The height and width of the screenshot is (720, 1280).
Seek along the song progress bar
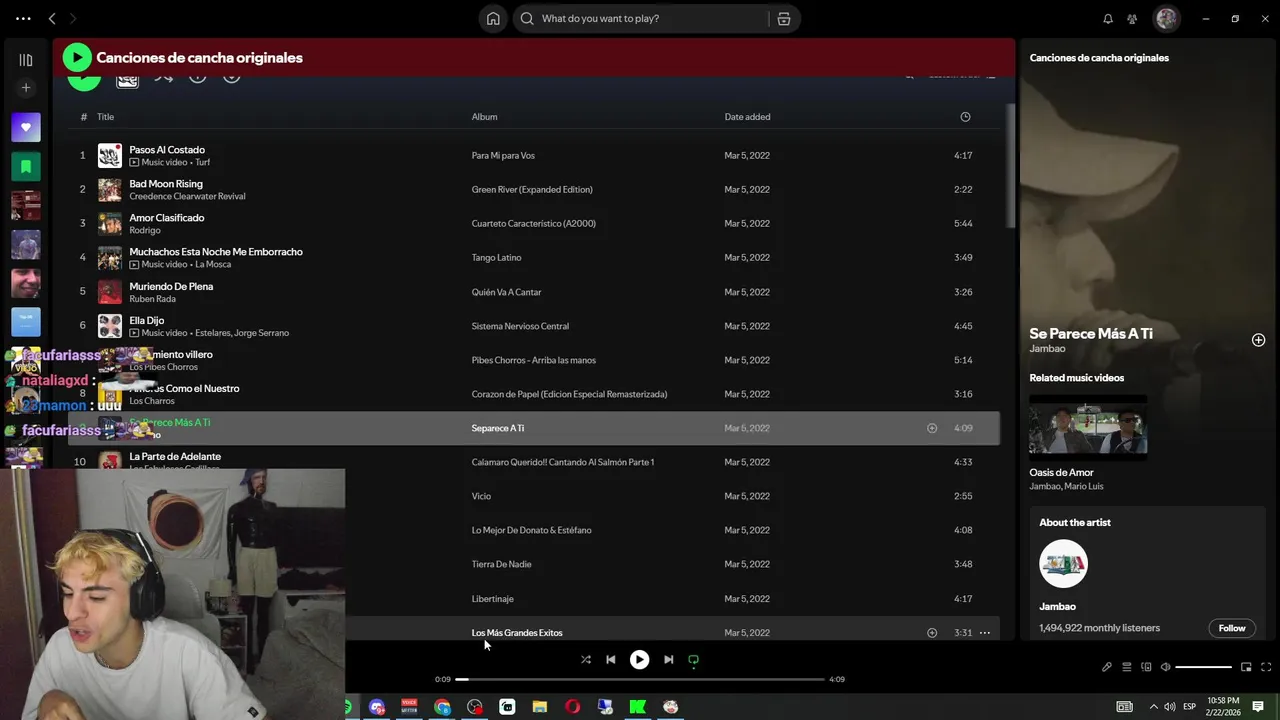[640, 679]
